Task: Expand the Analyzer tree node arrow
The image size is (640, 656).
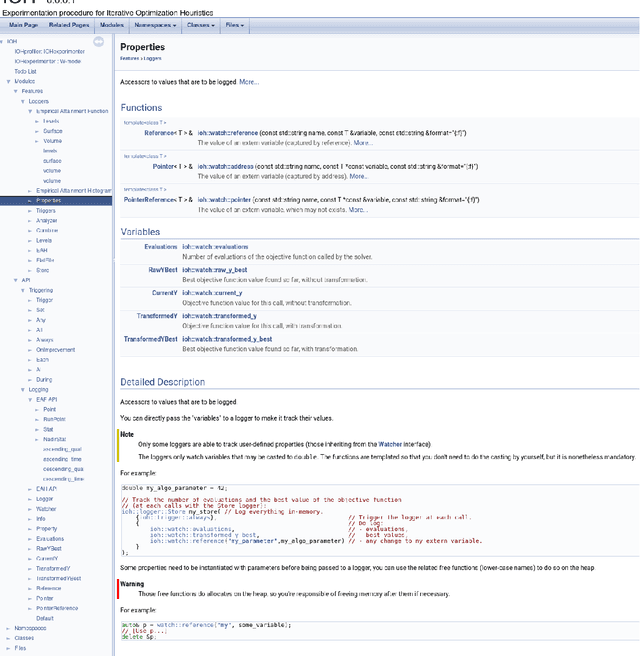Action: point(31,221)
